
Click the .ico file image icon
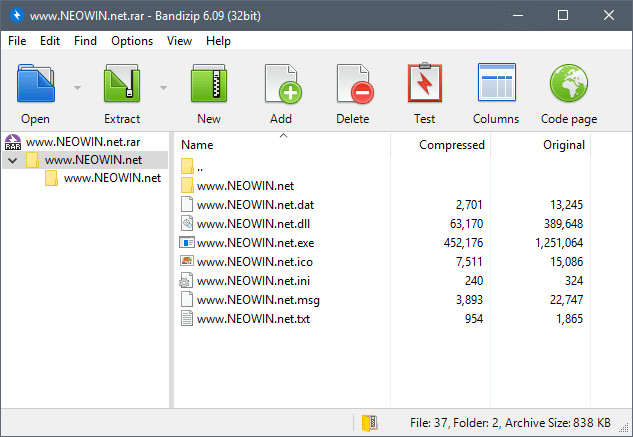(x=187, y=261)
